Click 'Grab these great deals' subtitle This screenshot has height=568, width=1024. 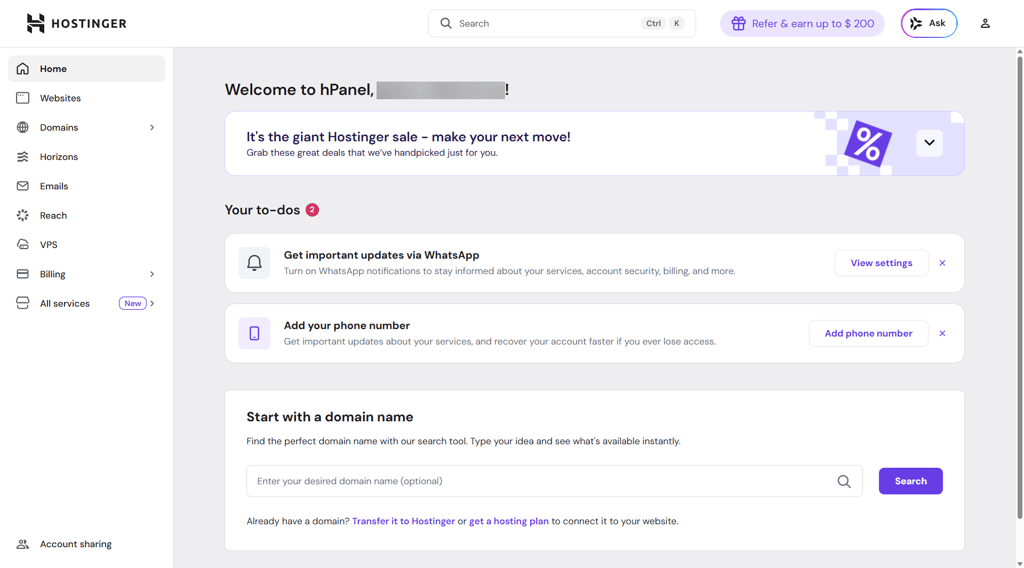(372, 153)
